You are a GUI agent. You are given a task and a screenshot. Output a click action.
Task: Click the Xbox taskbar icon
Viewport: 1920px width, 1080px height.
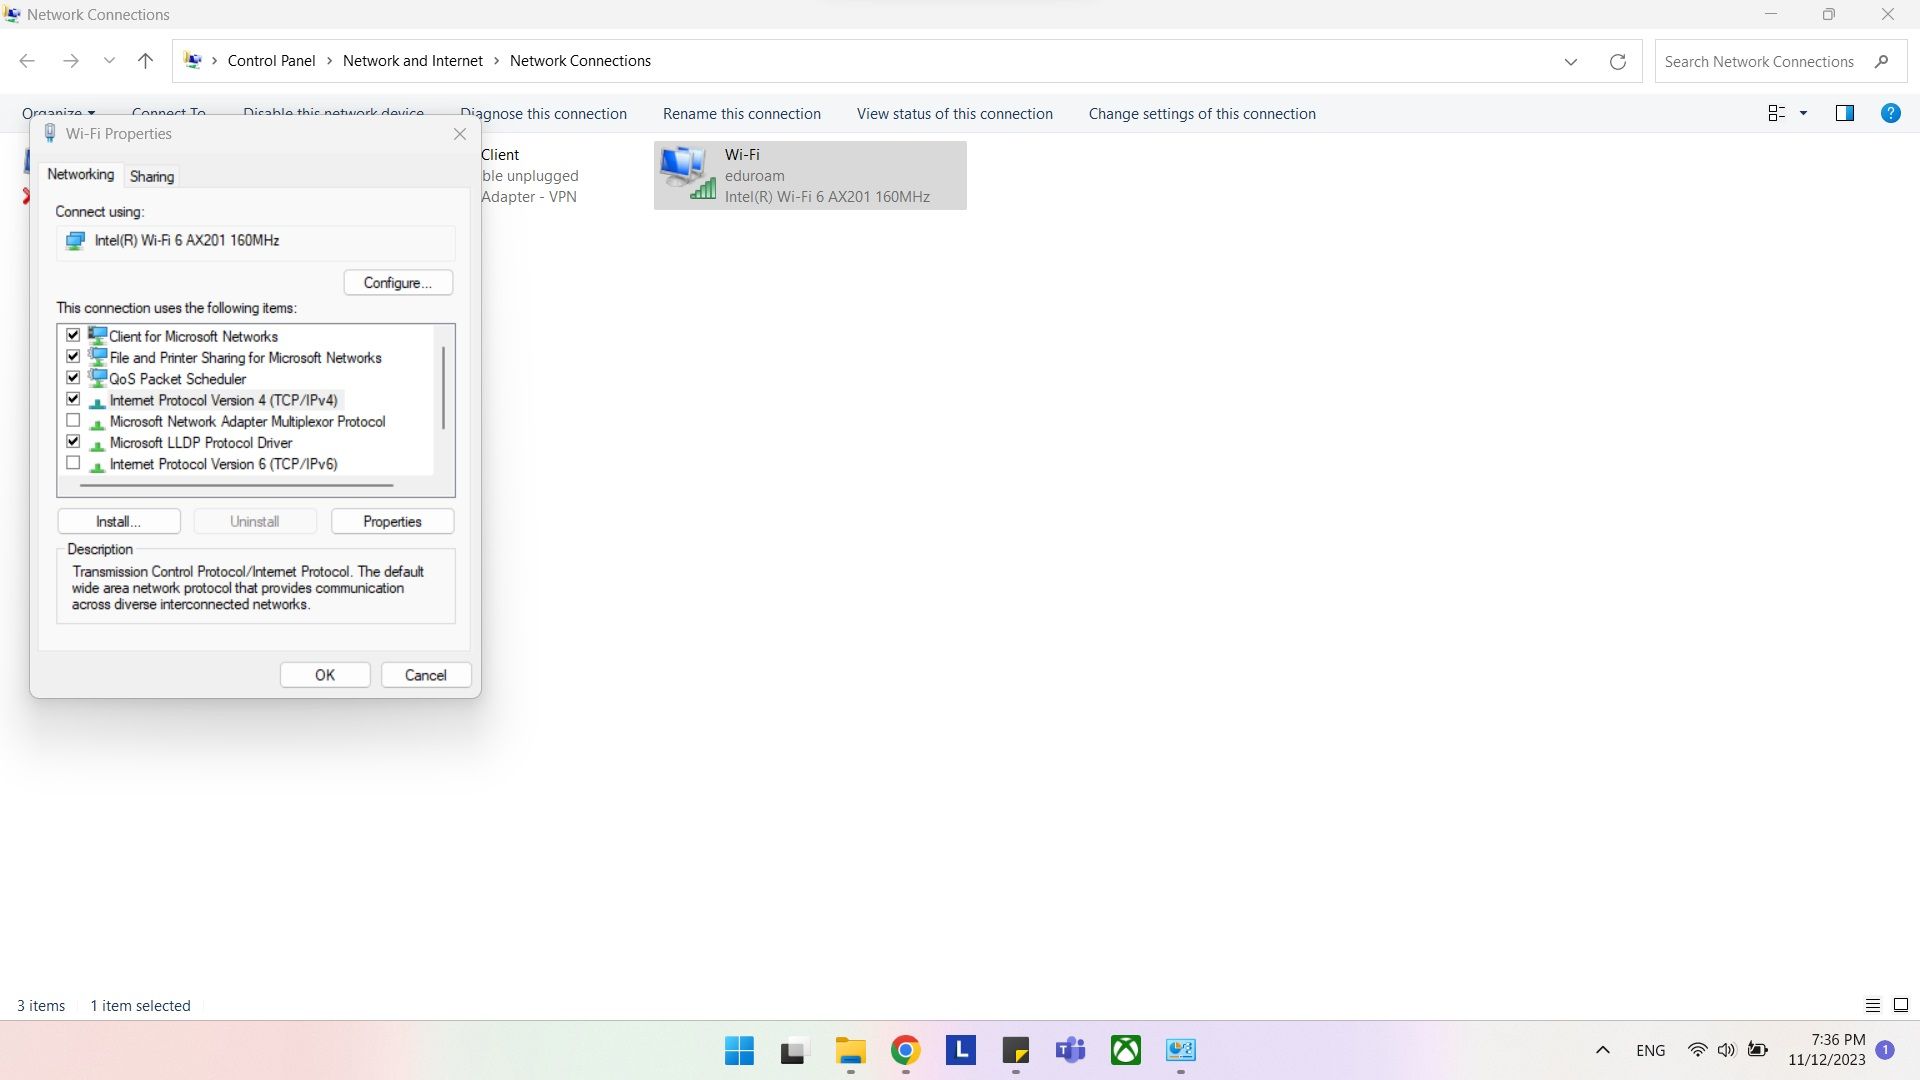(1126, 1050)
